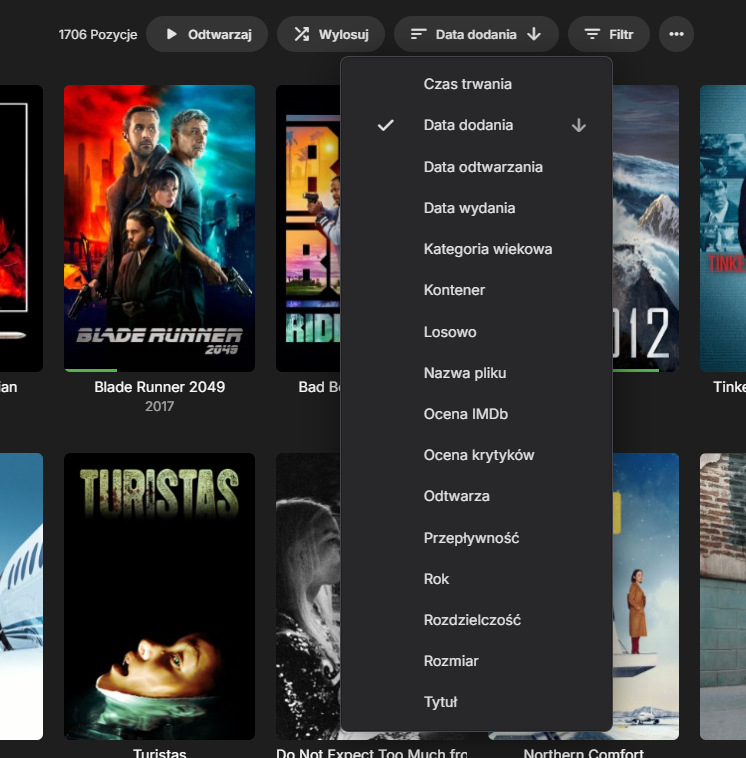Viewport: 746px width, 758px height.
Task: Sort by Przepływność
Action: click(x=476, y=538)
